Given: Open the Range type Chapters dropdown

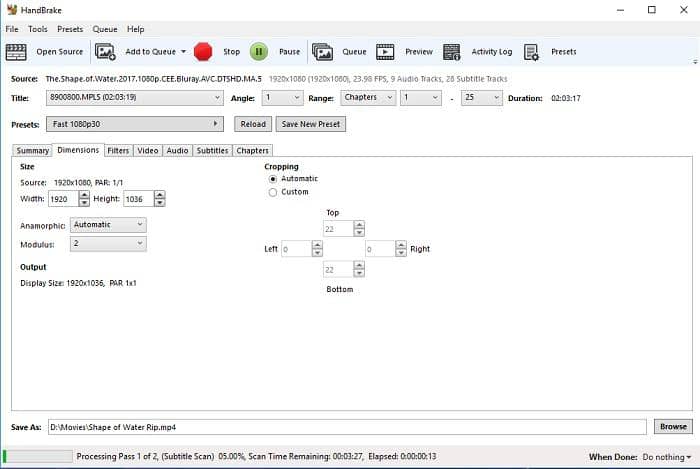Looking at the screenshot, I should coord(368,98).
